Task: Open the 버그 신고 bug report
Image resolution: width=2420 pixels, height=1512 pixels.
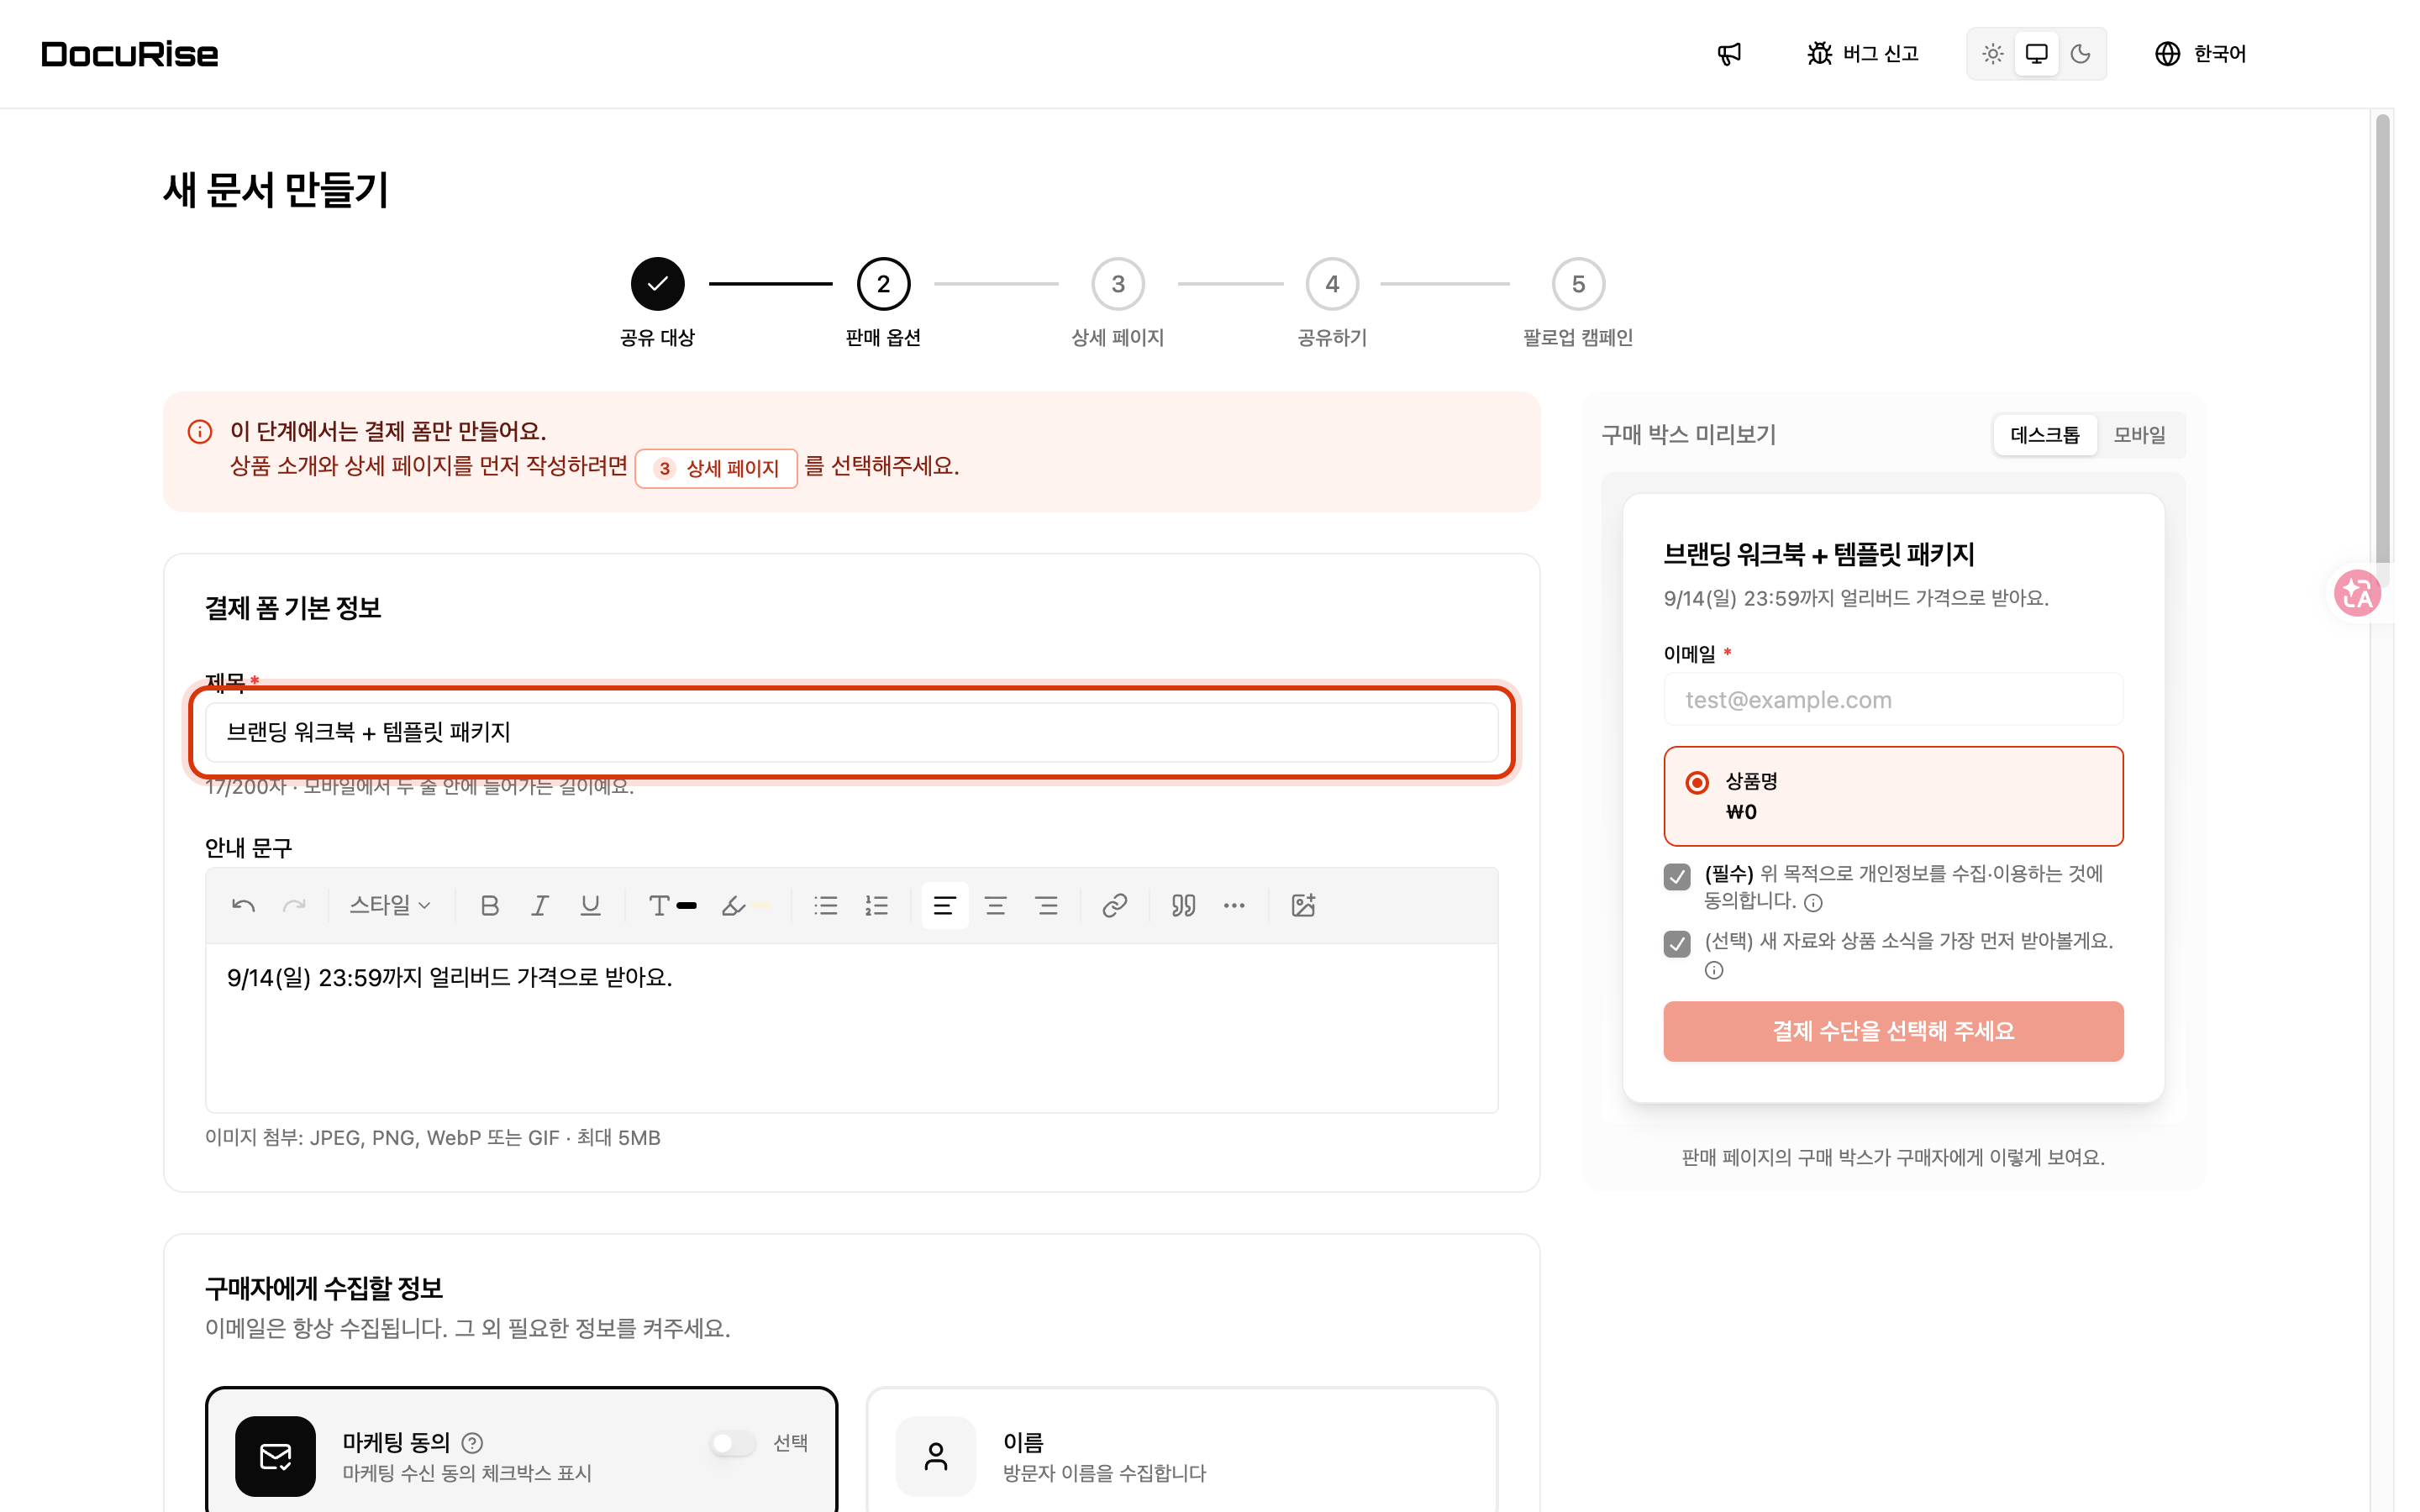Action: click(x=1862, y=54)
